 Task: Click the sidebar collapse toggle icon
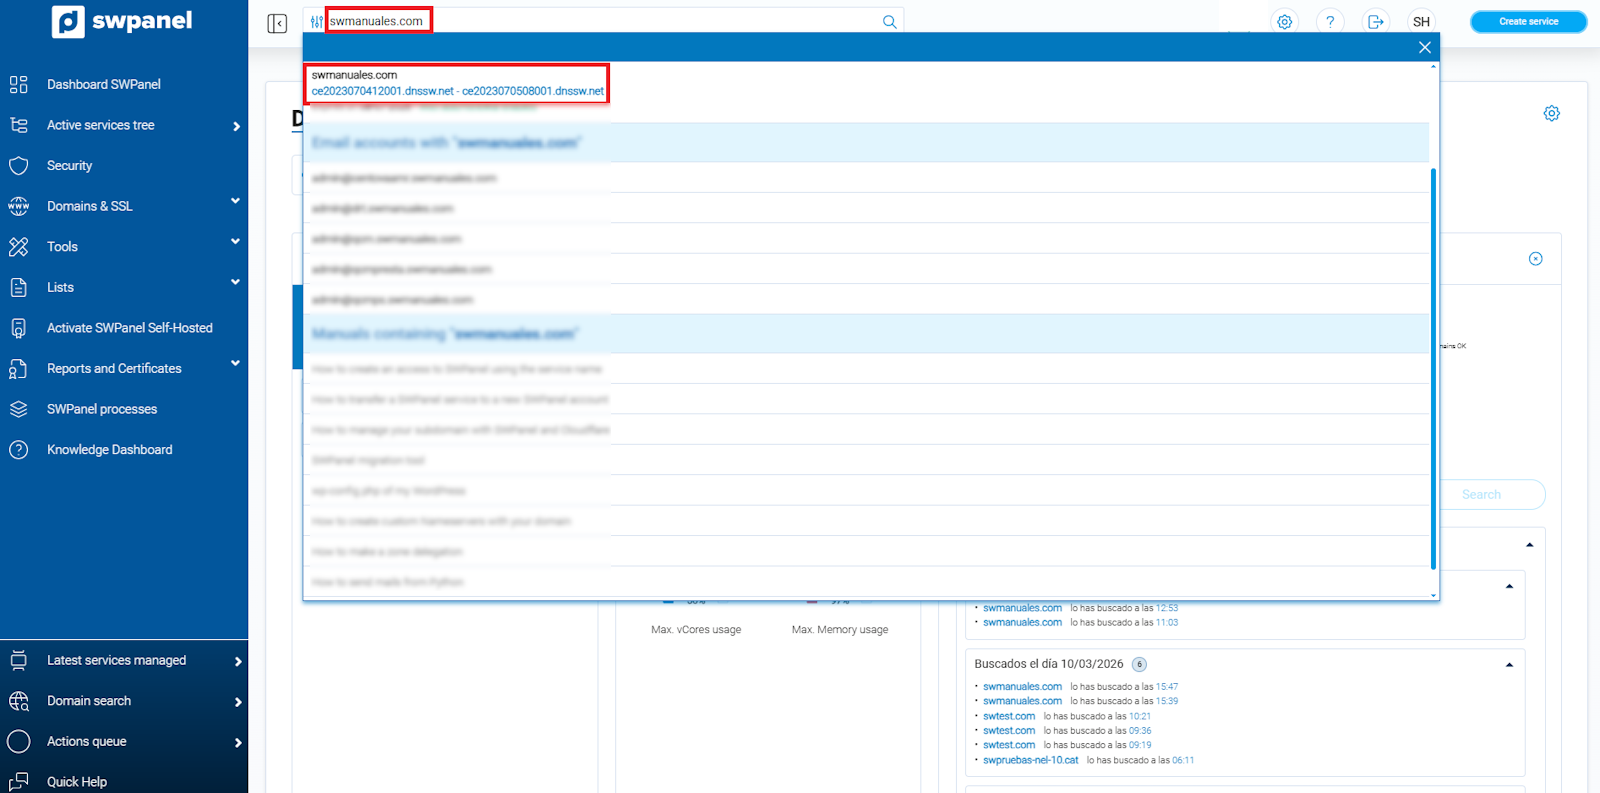point(277,23)
